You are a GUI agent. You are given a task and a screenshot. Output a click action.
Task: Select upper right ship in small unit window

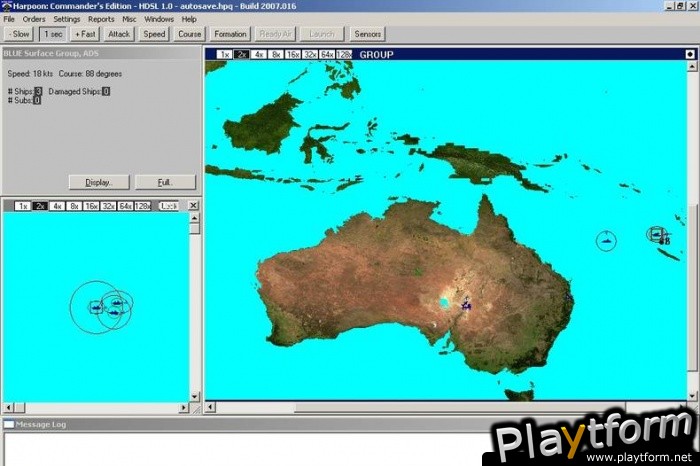117,303
